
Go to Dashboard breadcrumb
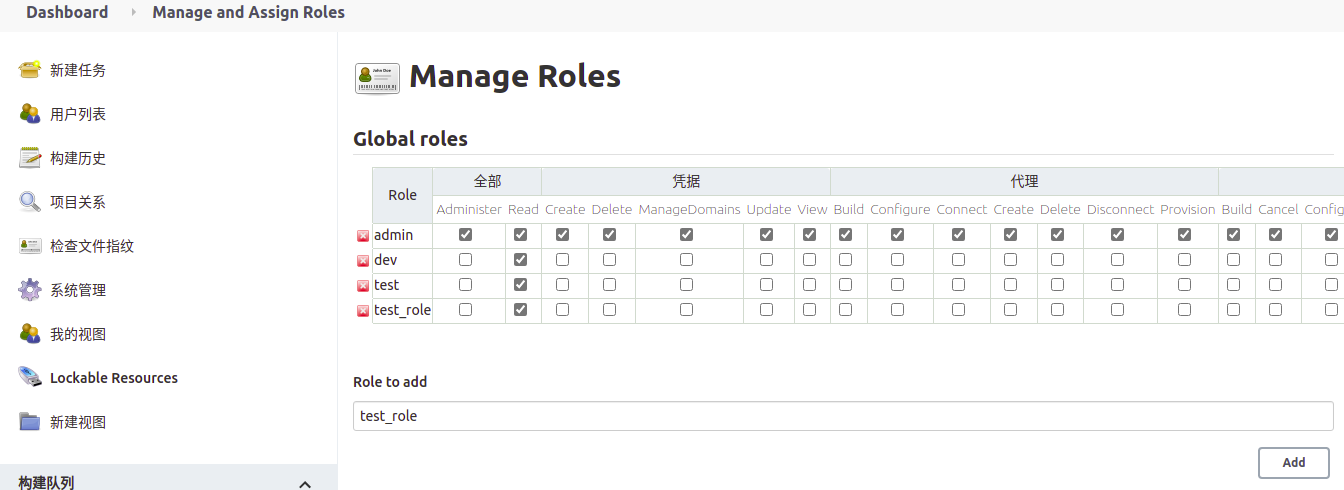coord(67,13)
